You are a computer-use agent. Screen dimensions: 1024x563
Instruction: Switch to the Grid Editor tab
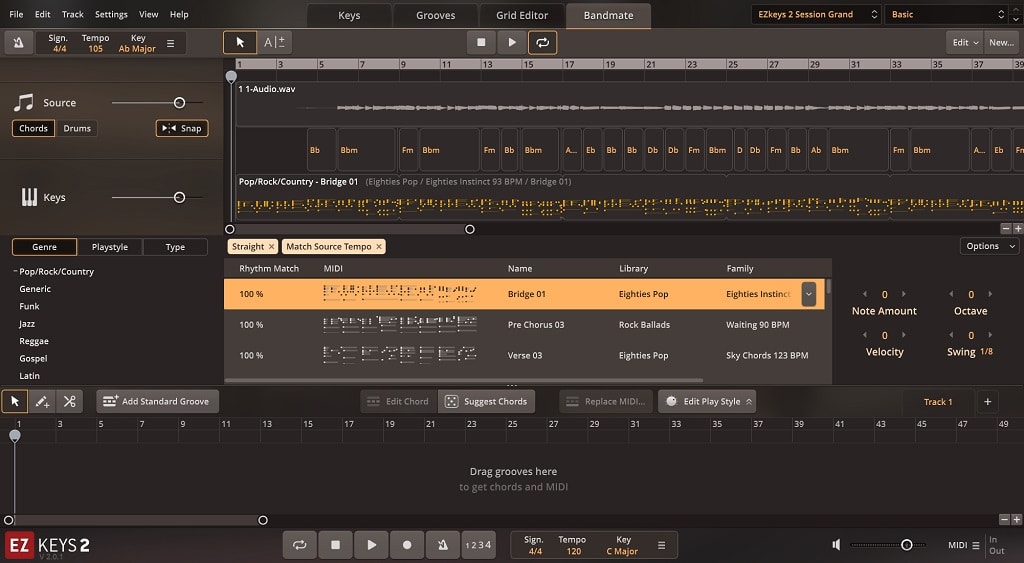[522, 16]
